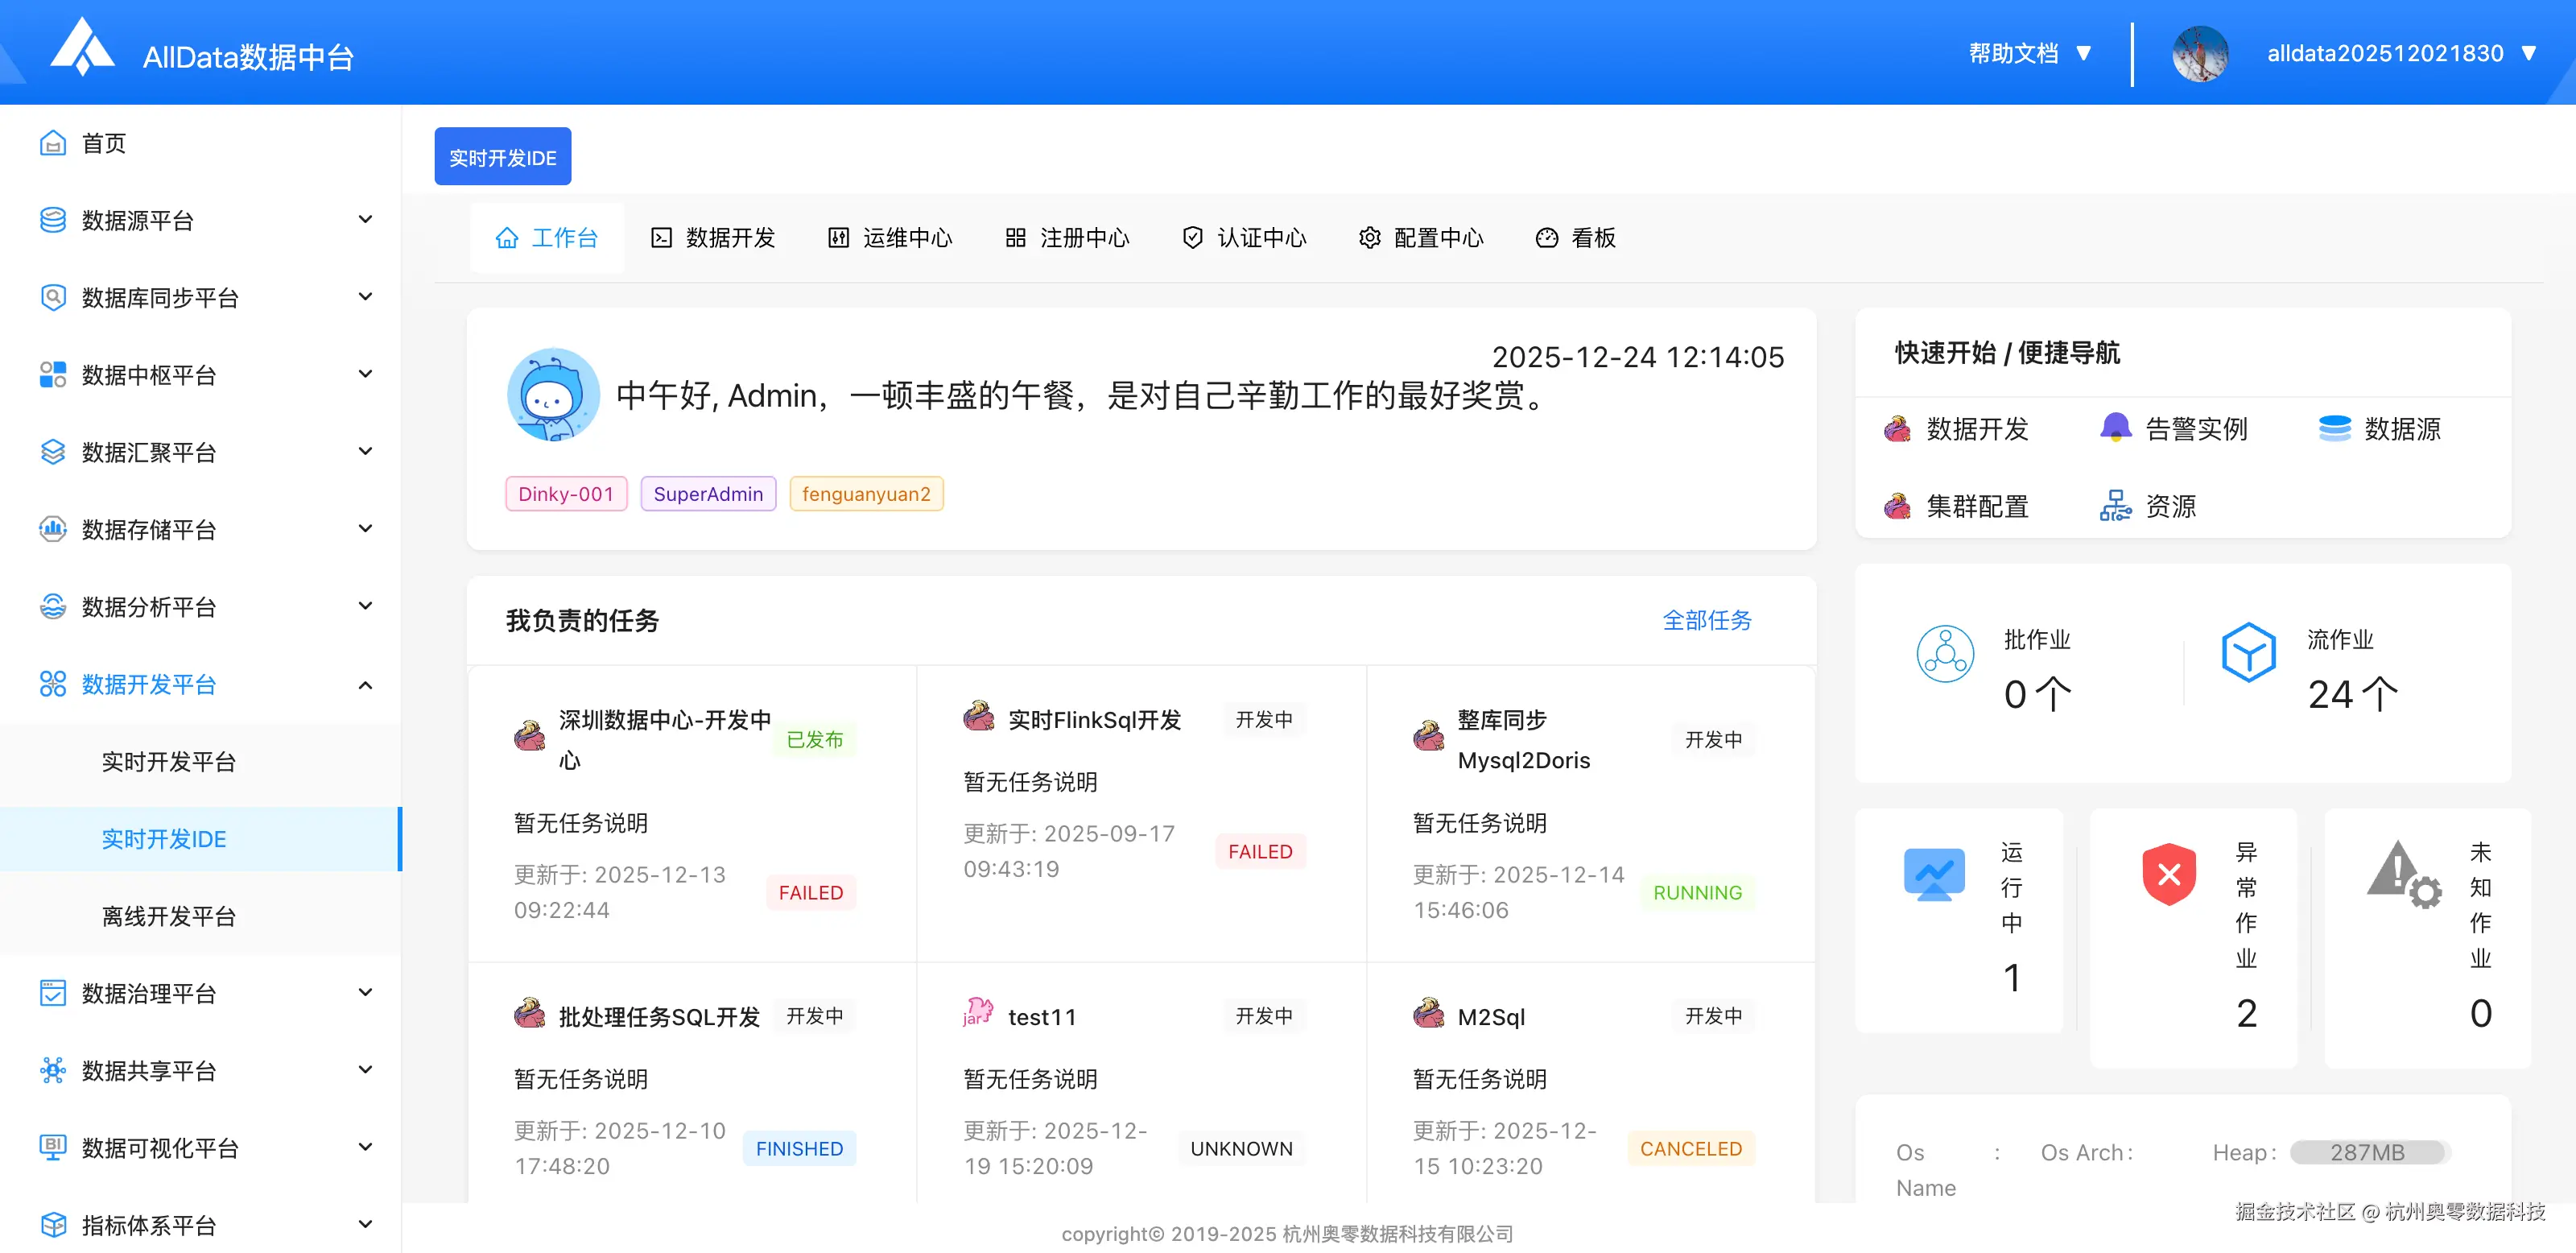Click the 实时开发IDE blue button
2576x1253 pixels.
(502, 158)
